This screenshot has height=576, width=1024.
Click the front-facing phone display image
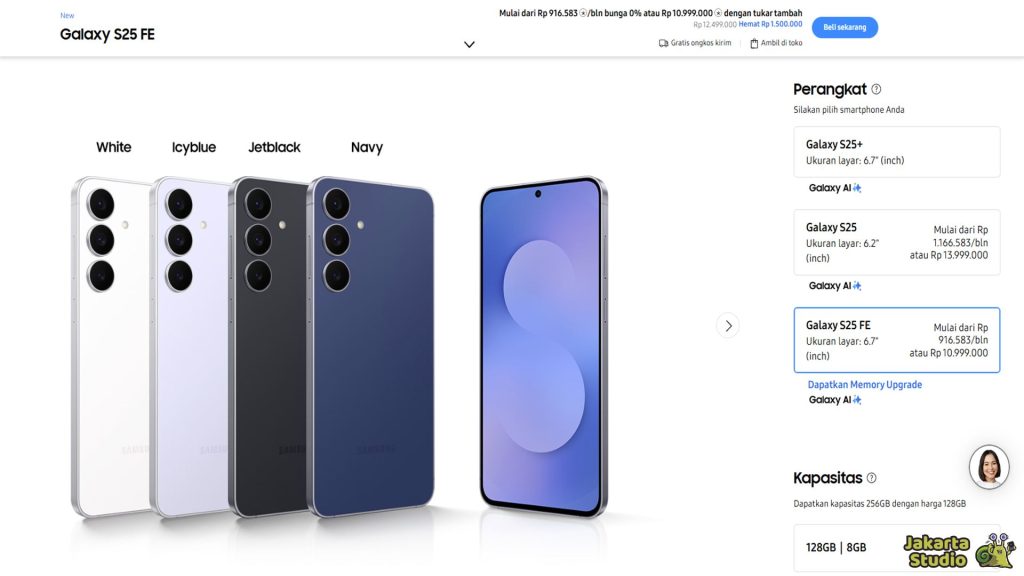tap(543, 345)
